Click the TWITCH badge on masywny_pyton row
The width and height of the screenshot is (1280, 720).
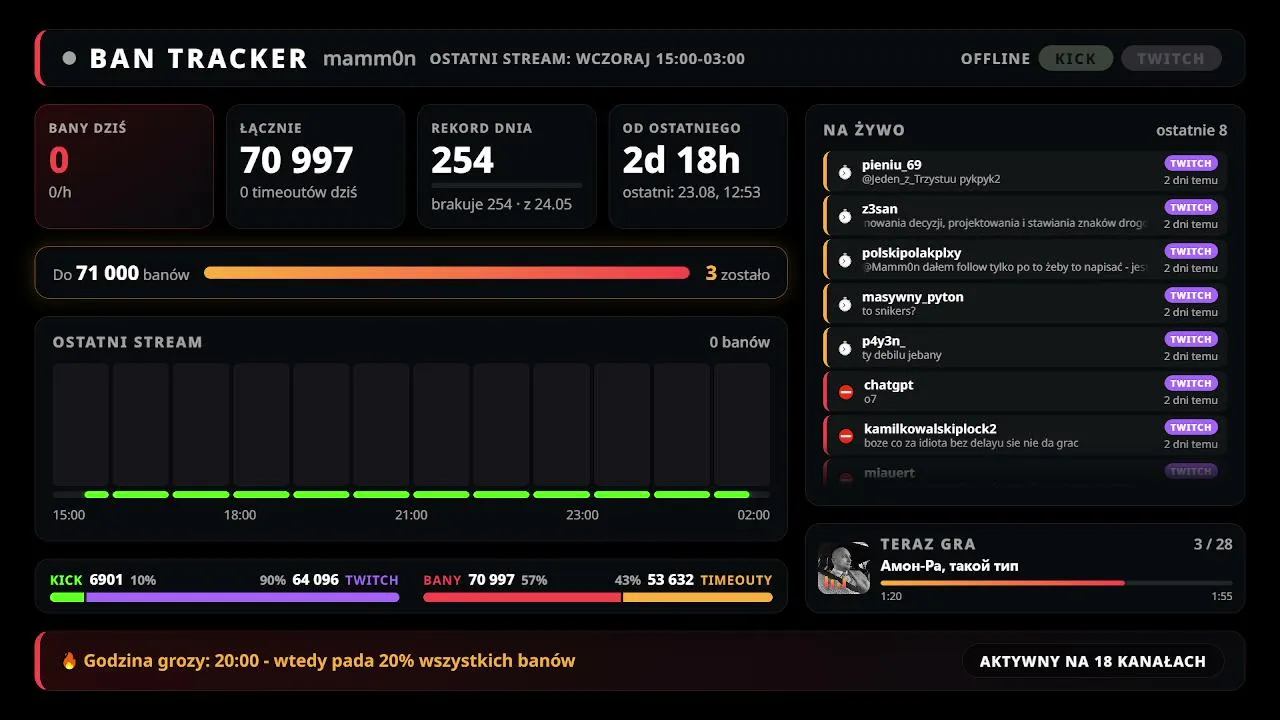coord(1191,295)
